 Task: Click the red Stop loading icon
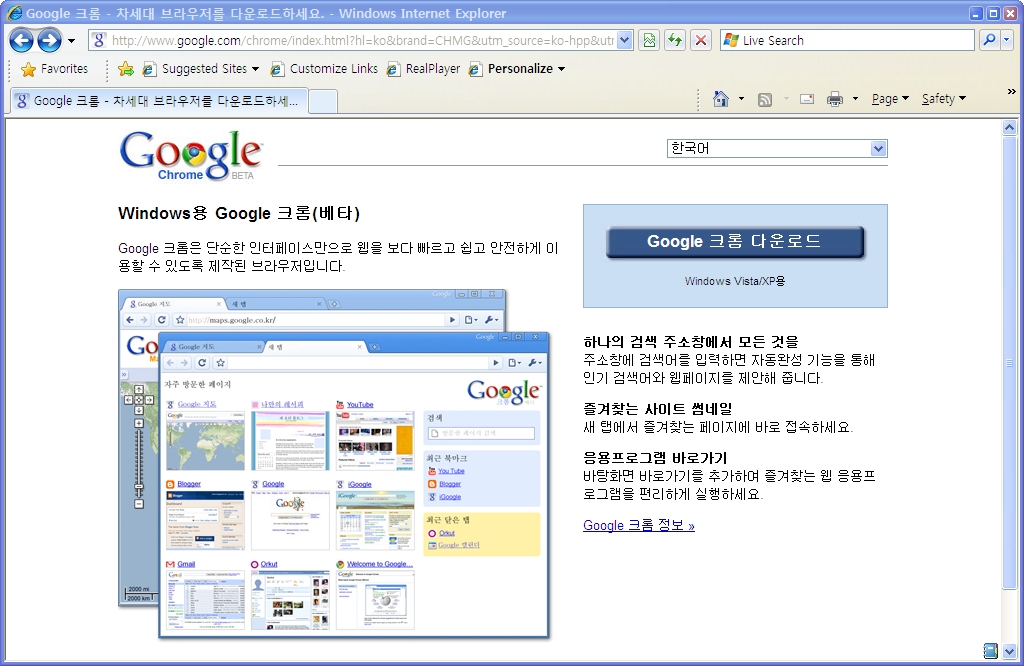point(701,40)
